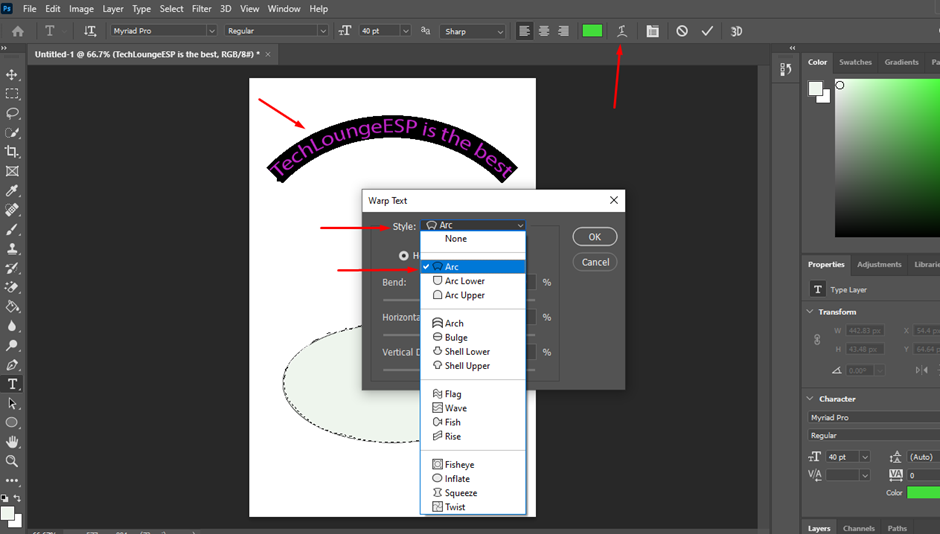Select the Dodge tool
Viewport: 940px width, 534px height.
[12, 345]
